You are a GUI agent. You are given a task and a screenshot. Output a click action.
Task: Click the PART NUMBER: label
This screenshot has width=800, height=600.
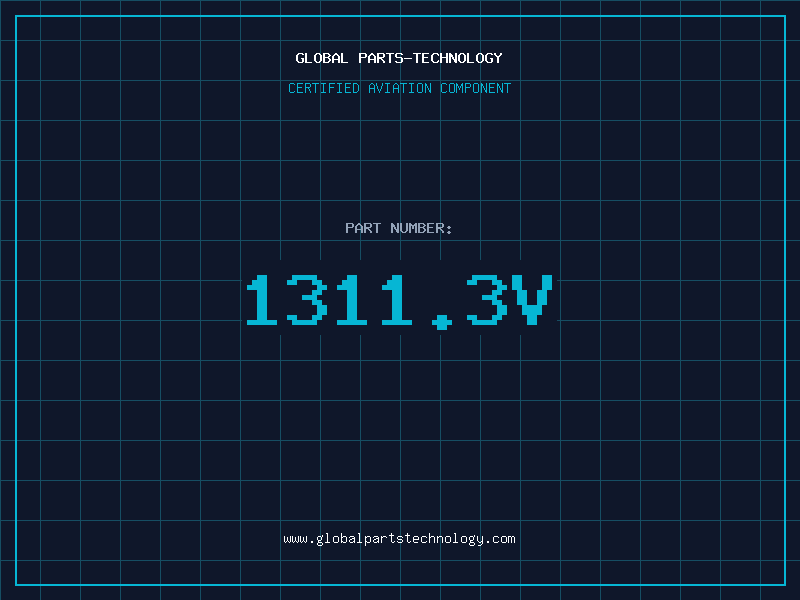click(399, 228)
